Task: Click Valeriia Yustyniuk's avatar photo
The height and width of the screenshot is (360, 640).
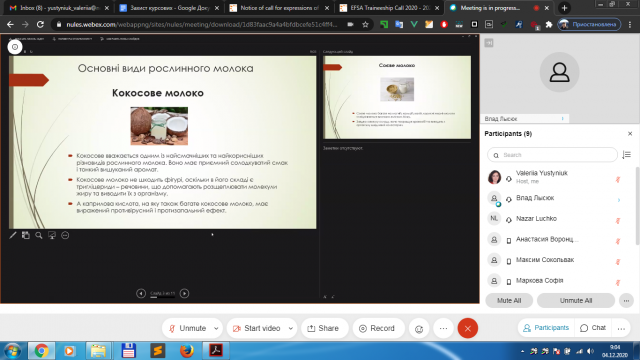Action: point(494,177)
